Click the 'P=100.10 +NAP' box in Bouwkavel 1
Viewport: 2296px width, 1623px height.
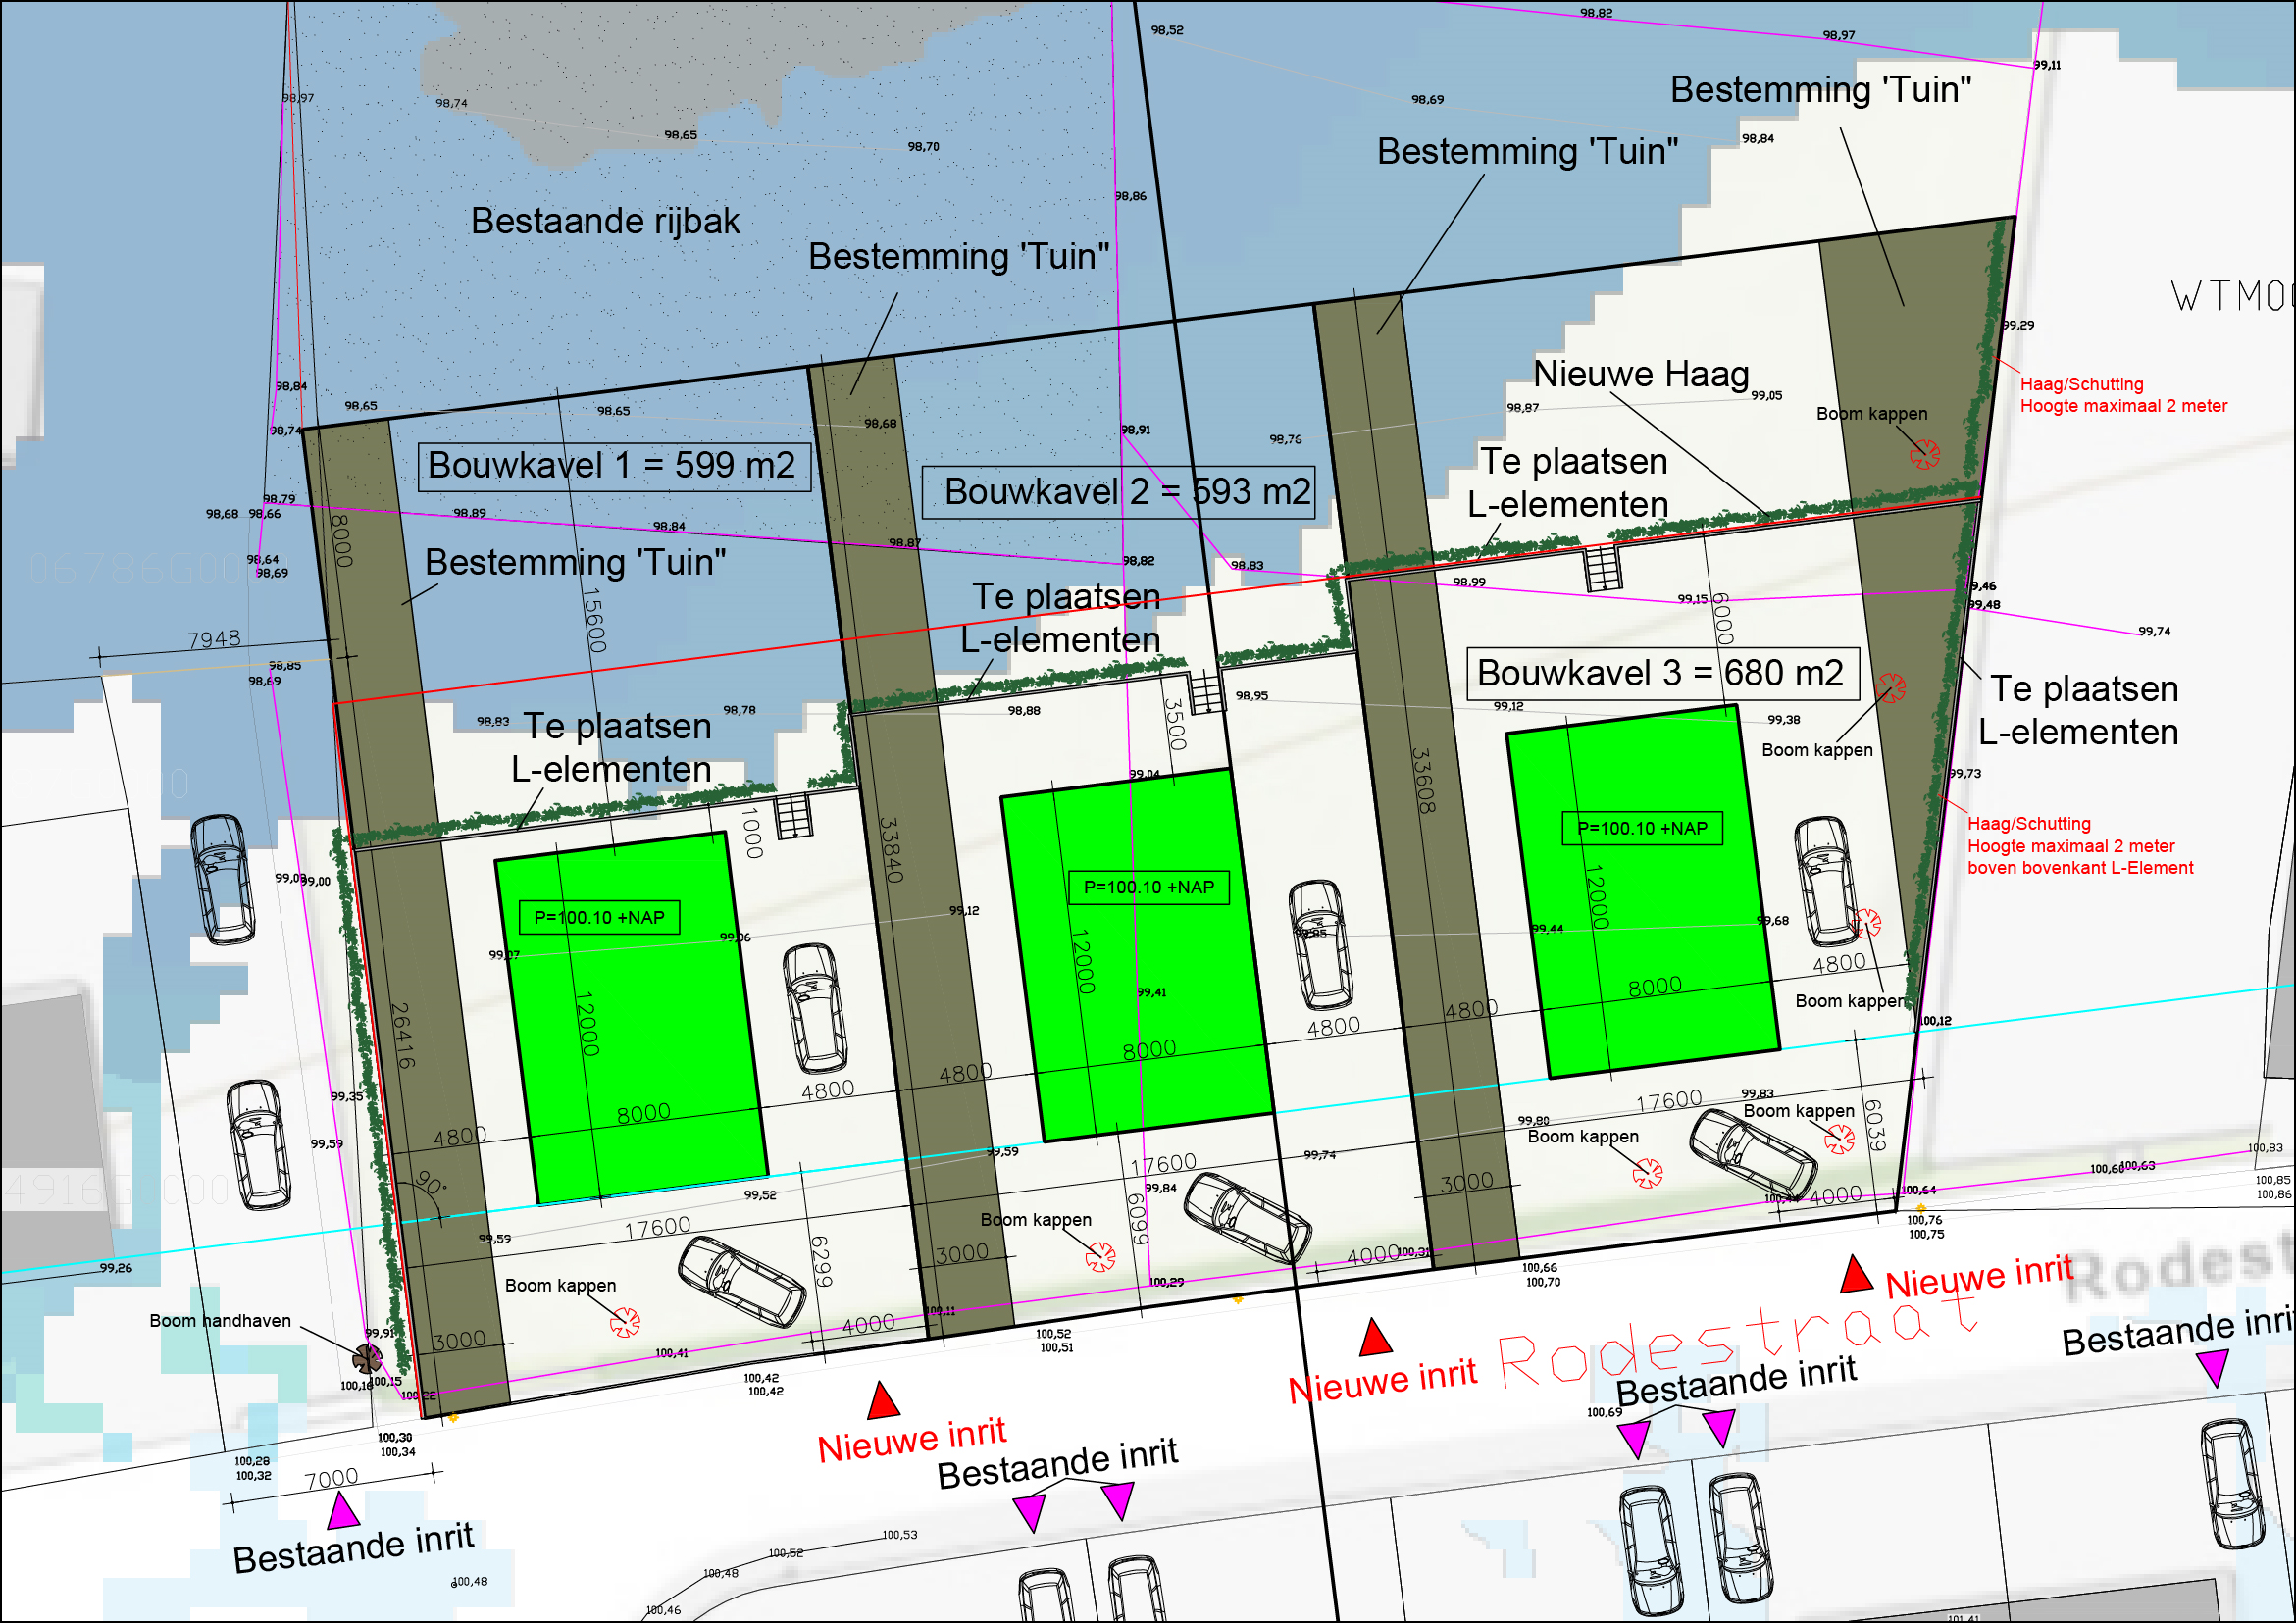pyautogui.click(x=599, y=918)
